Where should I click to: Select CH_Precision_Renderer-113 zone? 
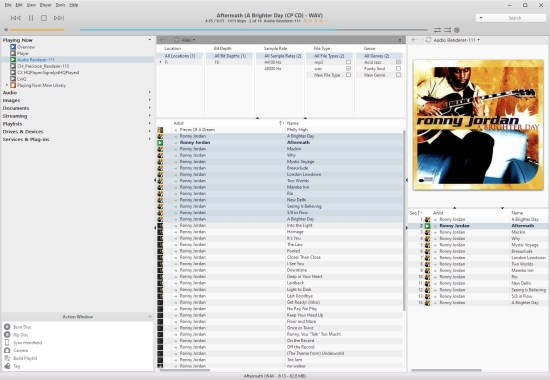[43, 66]
